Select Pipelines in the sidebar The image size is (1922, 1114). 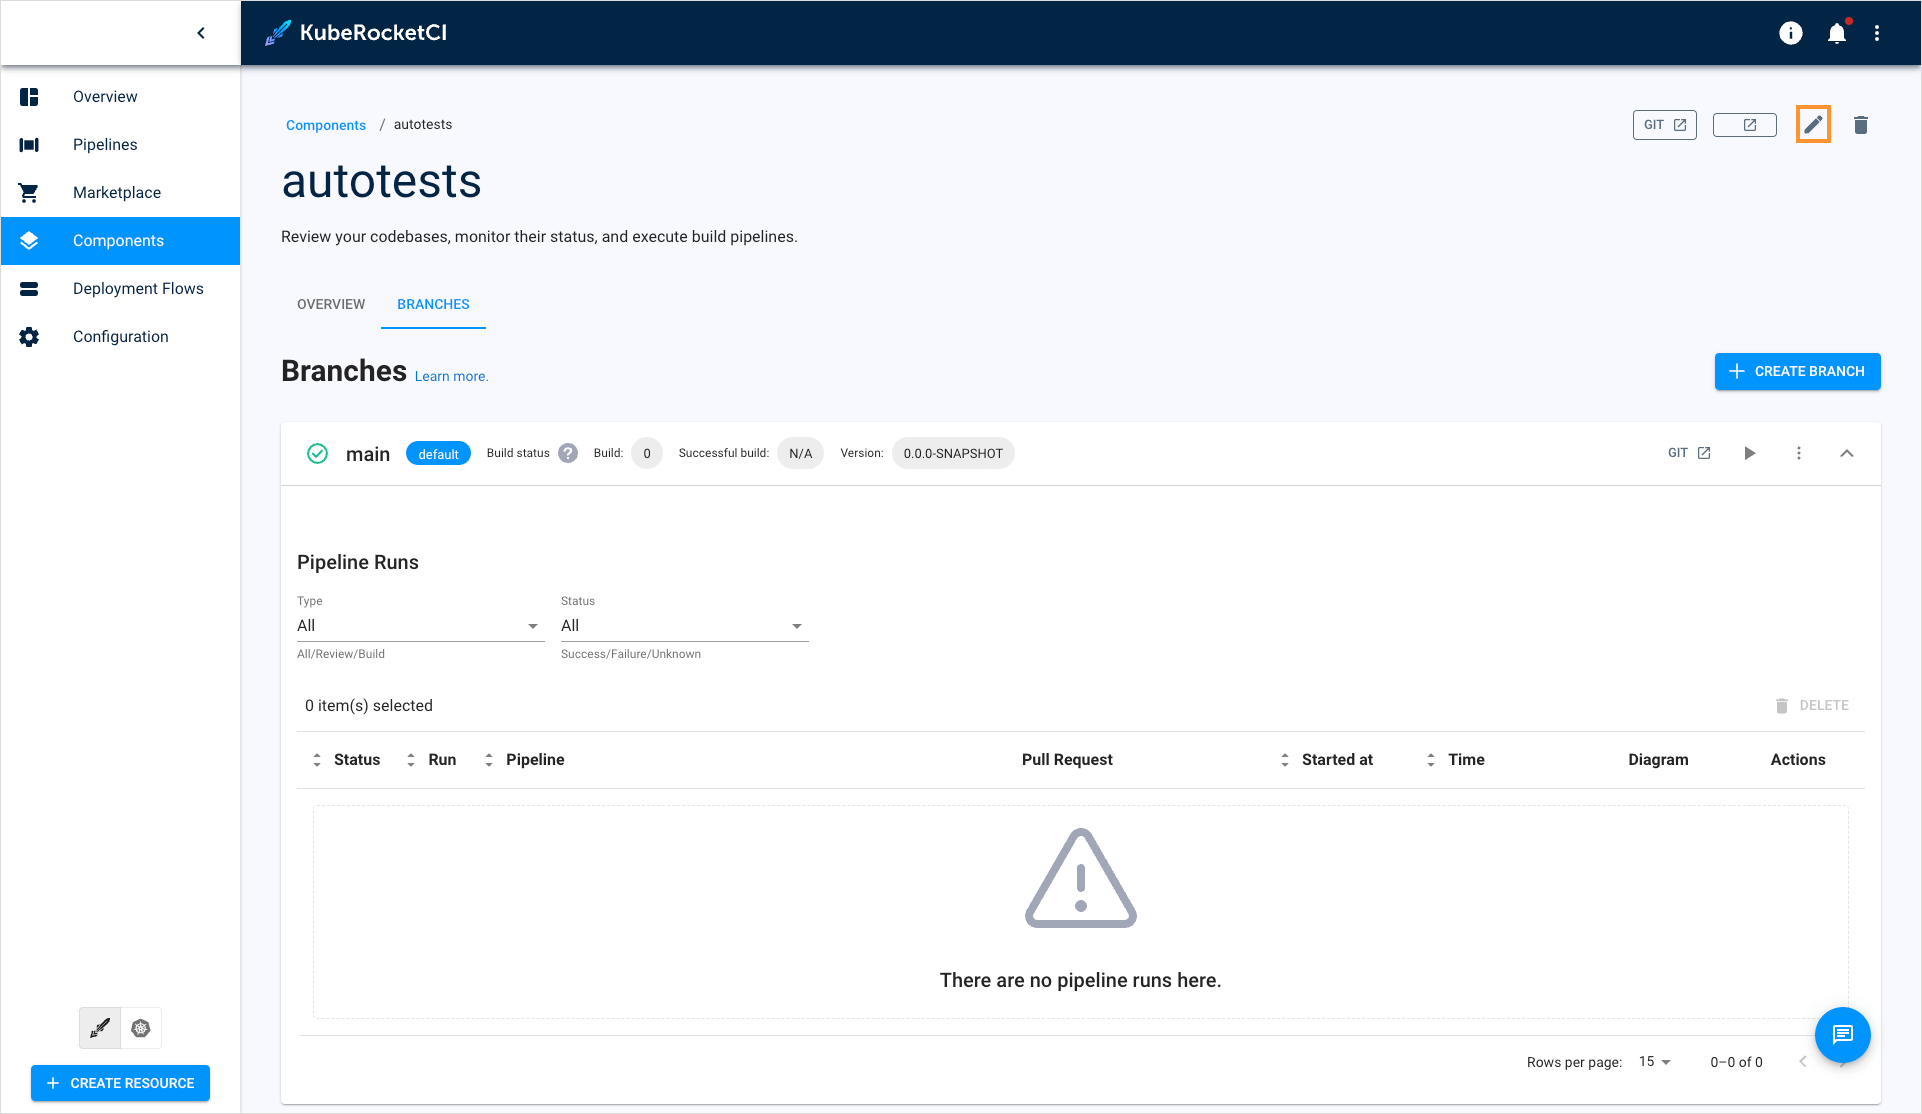[104, 144]
